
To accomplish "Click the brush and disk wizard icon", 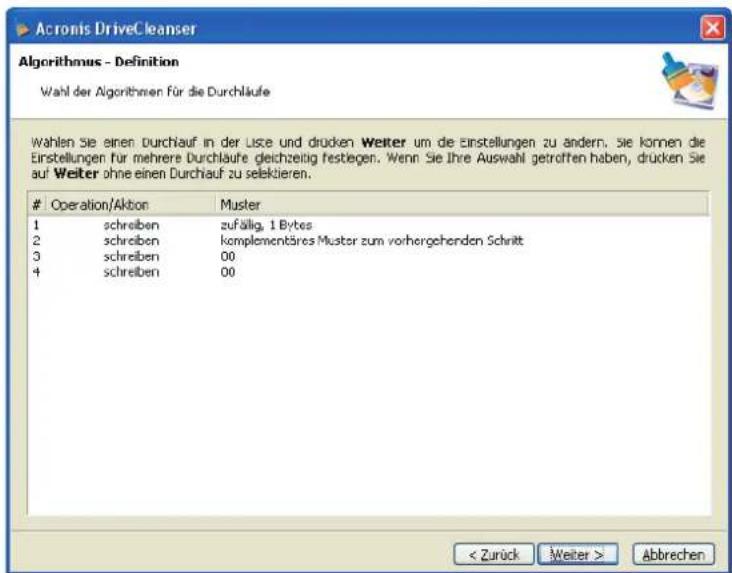I will [690, 81].
